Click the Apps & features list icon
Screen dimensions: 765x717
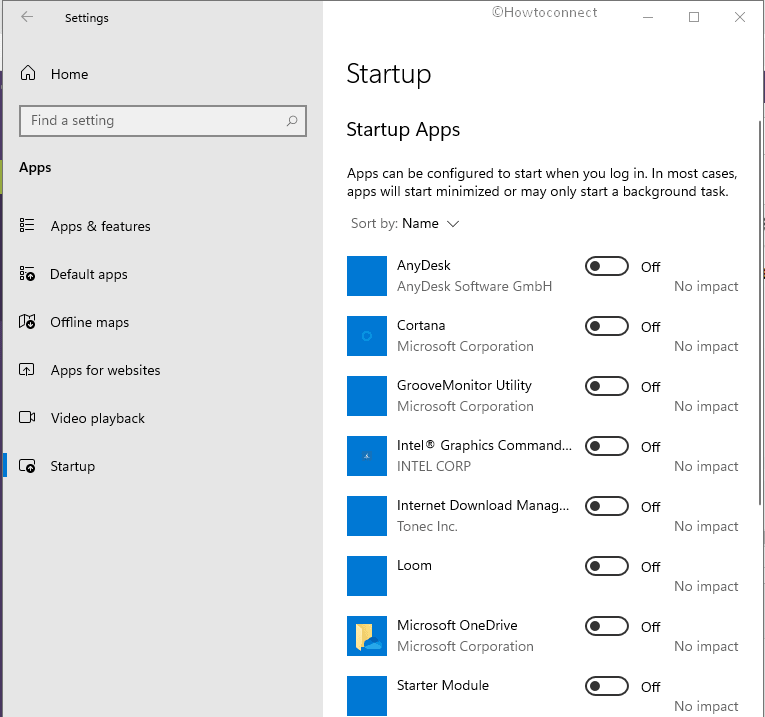click(27, 225)
